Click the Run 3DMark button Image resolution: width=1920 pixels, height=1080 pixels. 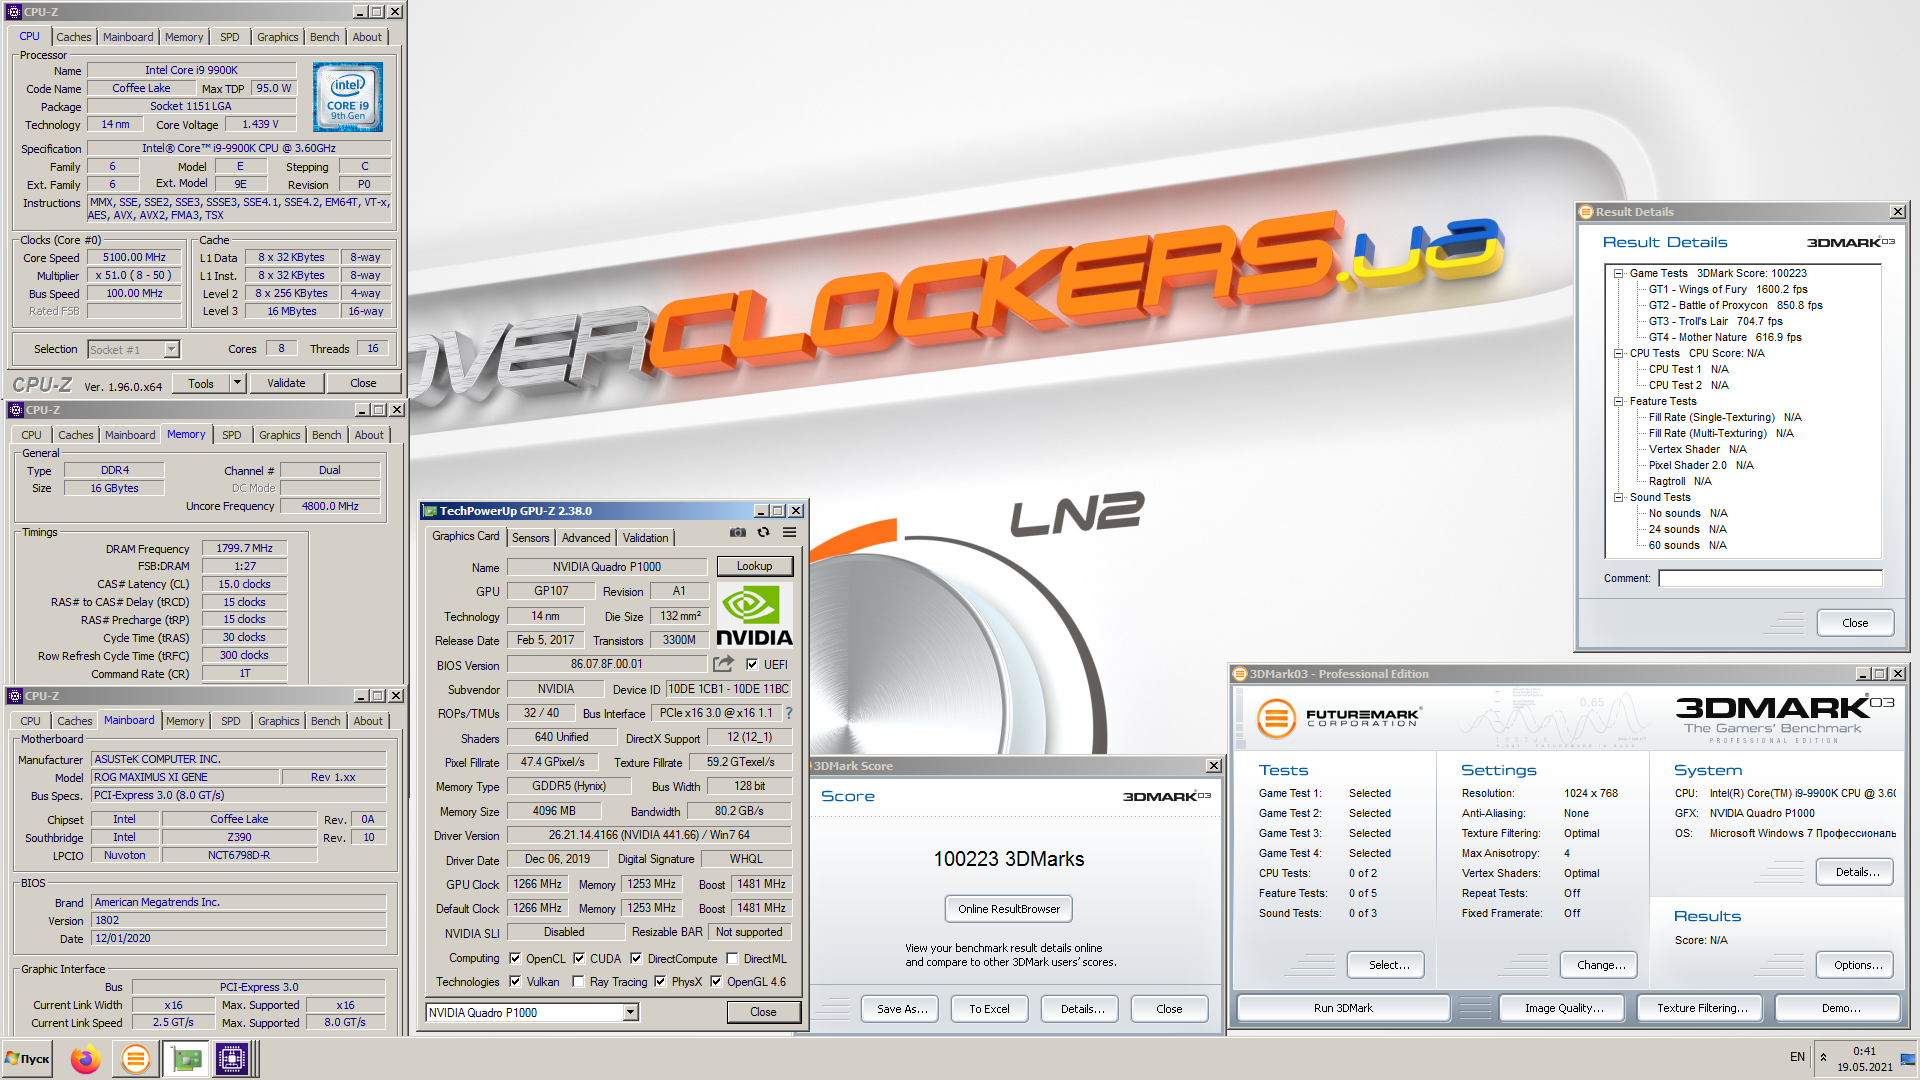pos(1343,1008)
